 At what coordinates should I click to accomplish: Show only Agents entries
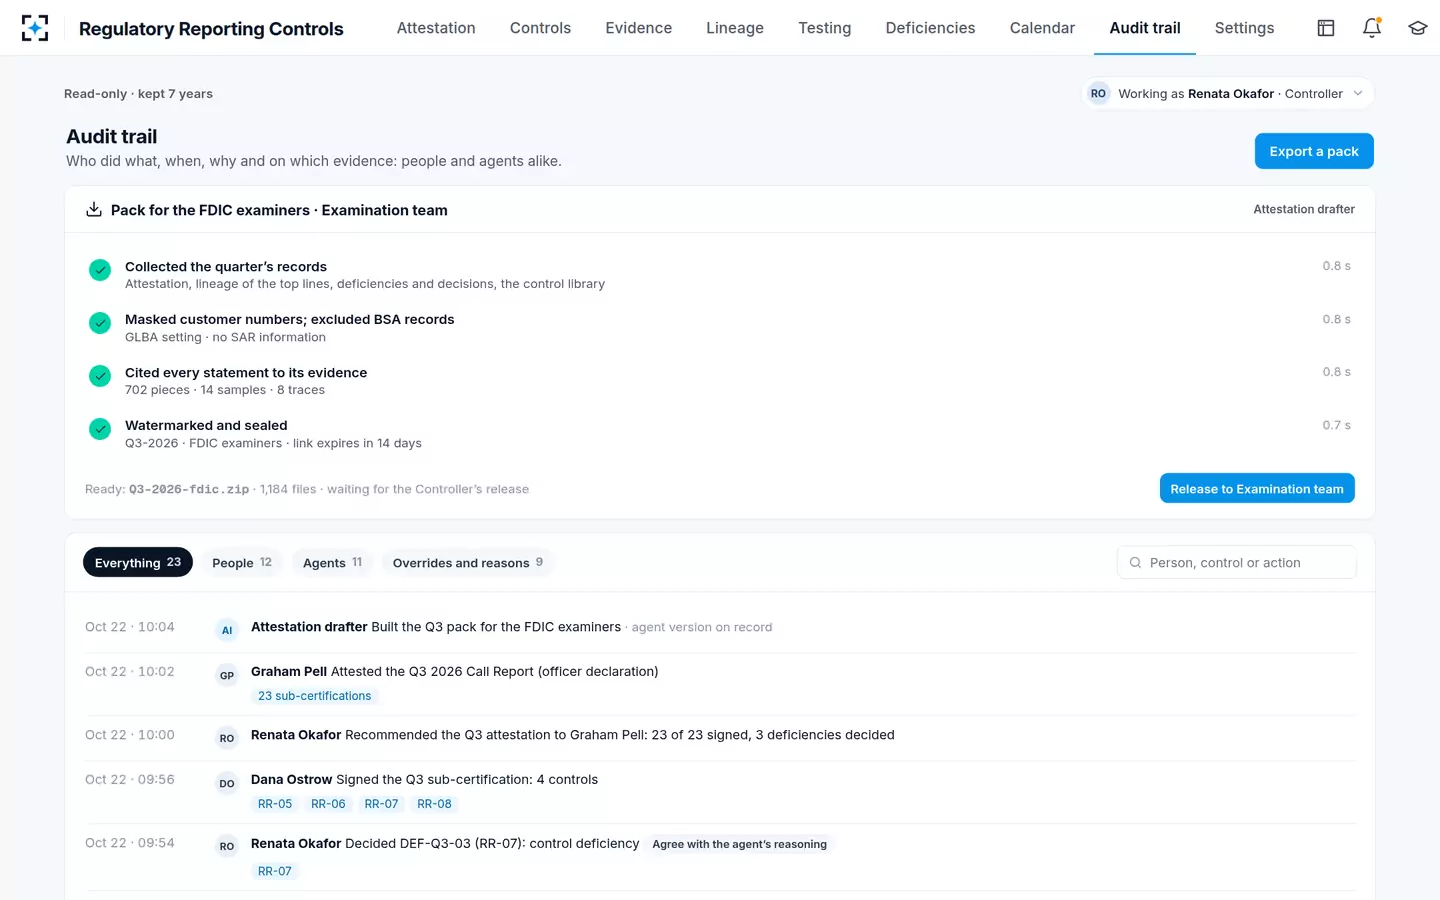(332, 562)
